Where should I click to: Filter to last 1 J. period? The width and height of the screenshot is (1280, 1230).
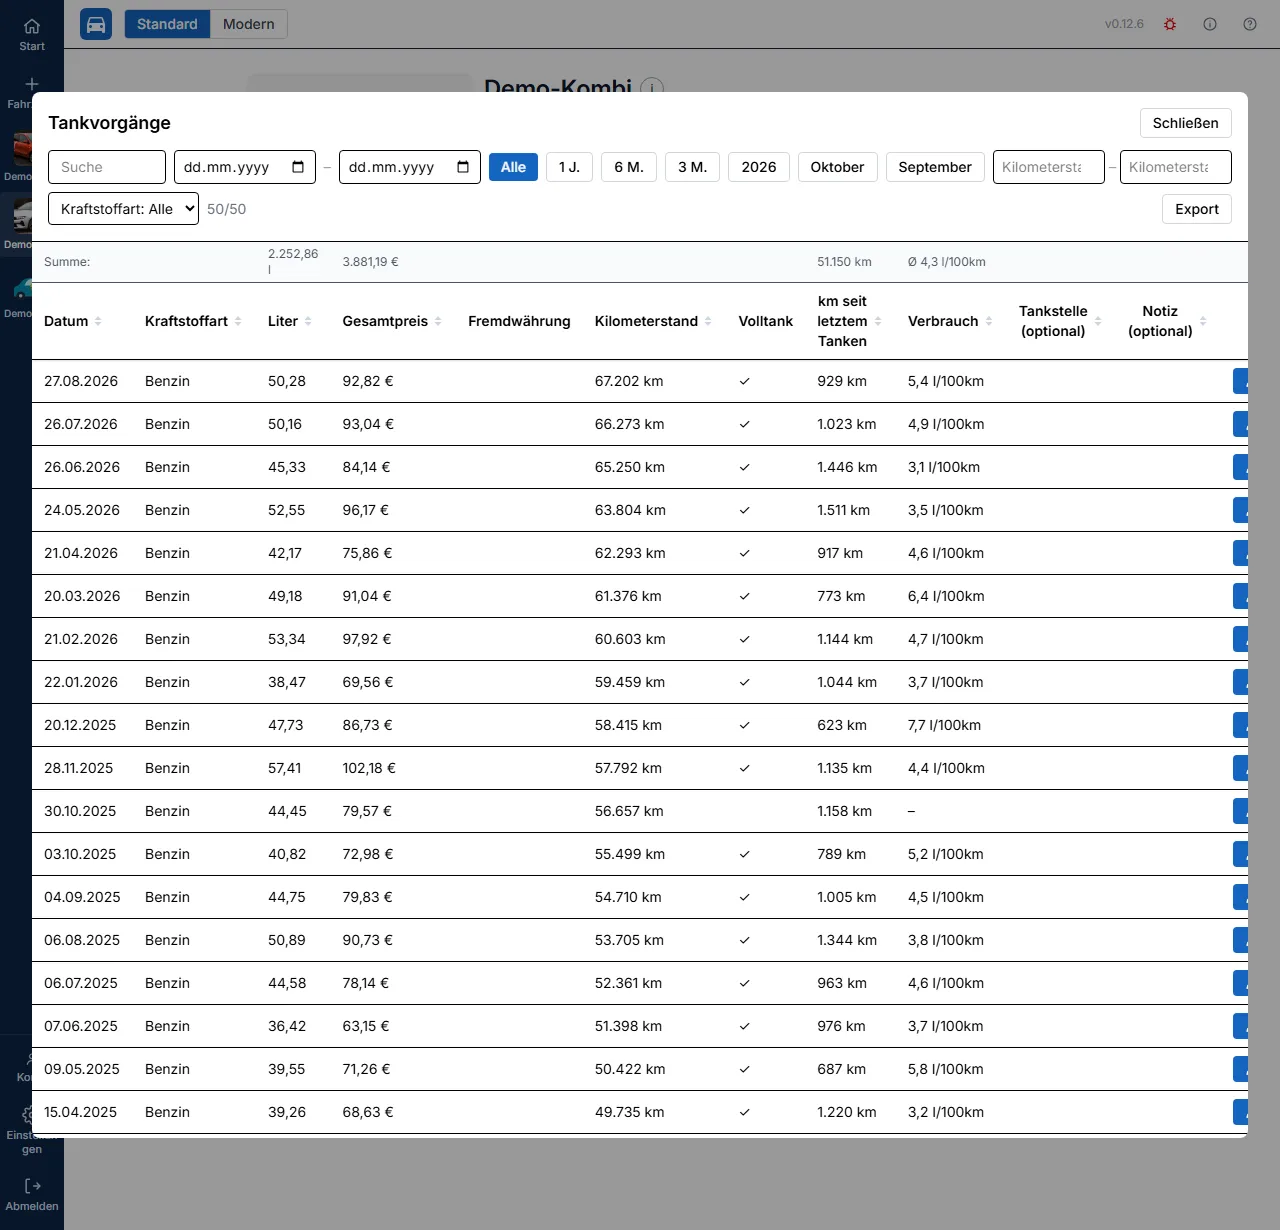coord(569,167)
